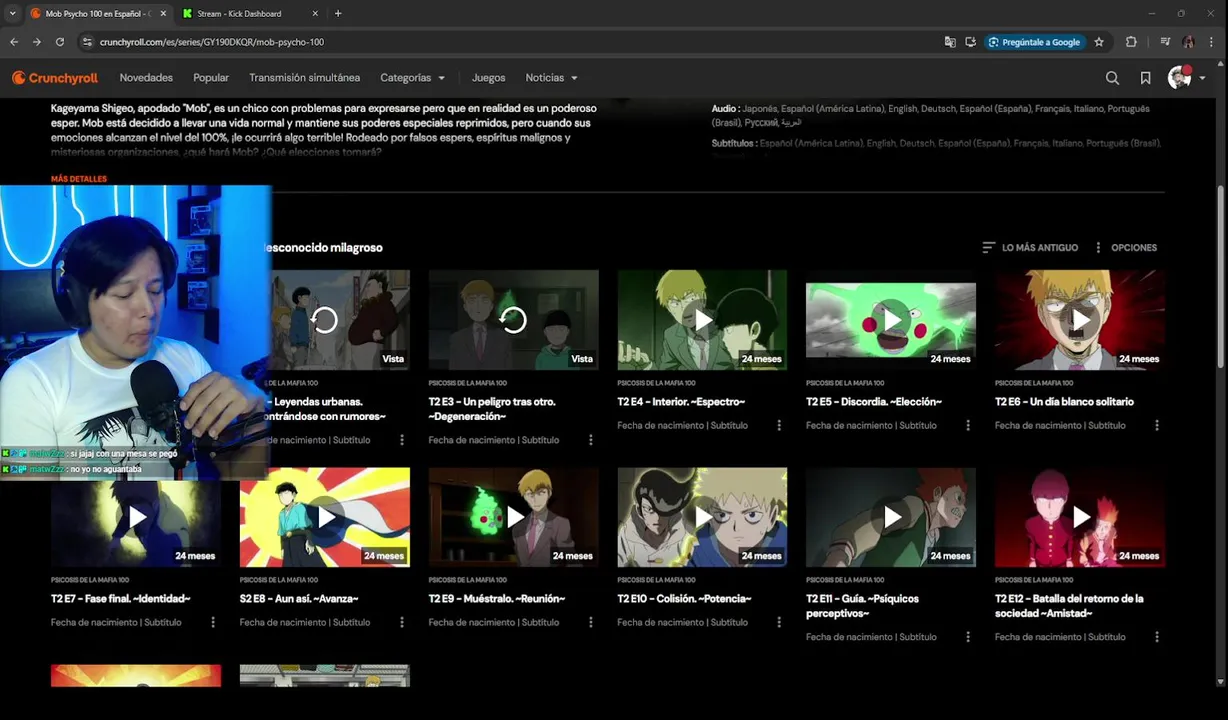Viewport: 1228px width, 720px height.
Task: Open Transmisión simultánea
Action: [304, 78]
